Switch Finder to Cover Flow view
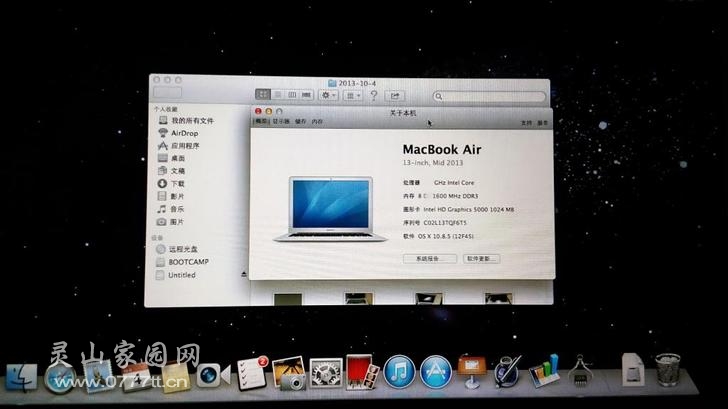Screen dimensions: 728x409 pyautogui.click(x=306, y=95)
